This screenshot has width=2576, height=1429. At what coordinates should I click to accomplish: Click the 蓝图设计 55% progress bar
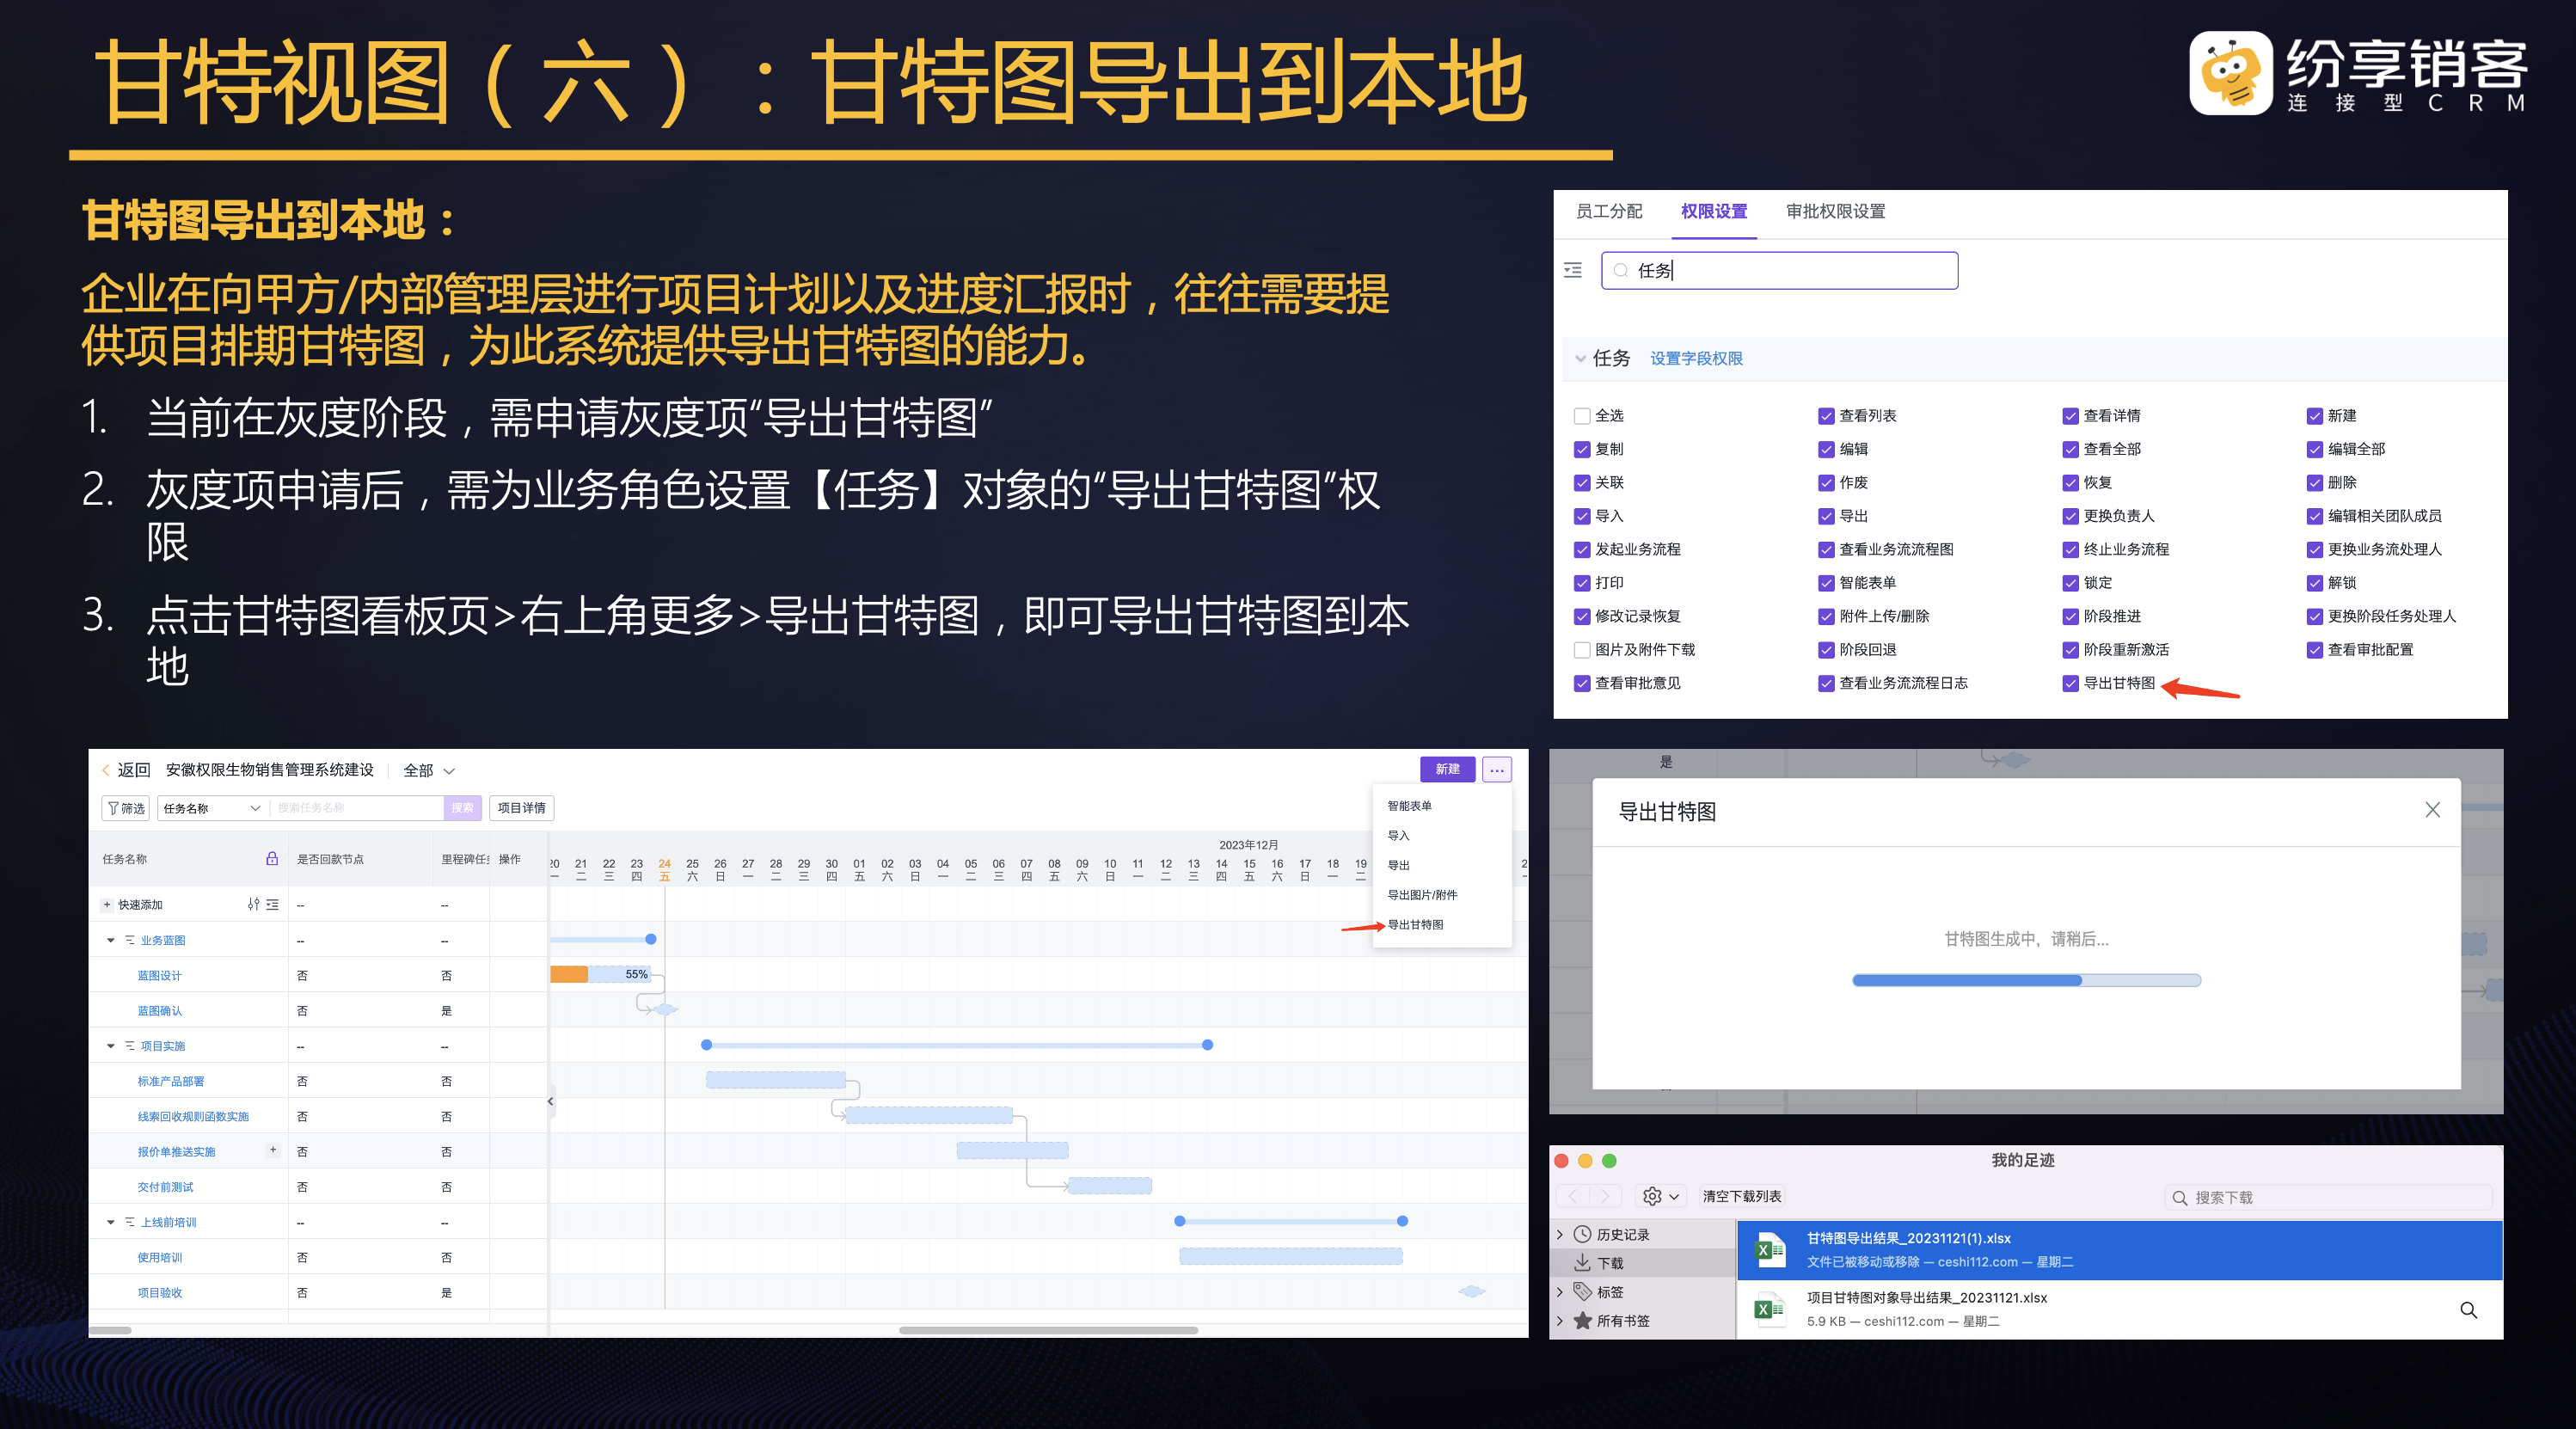point(602,974)
